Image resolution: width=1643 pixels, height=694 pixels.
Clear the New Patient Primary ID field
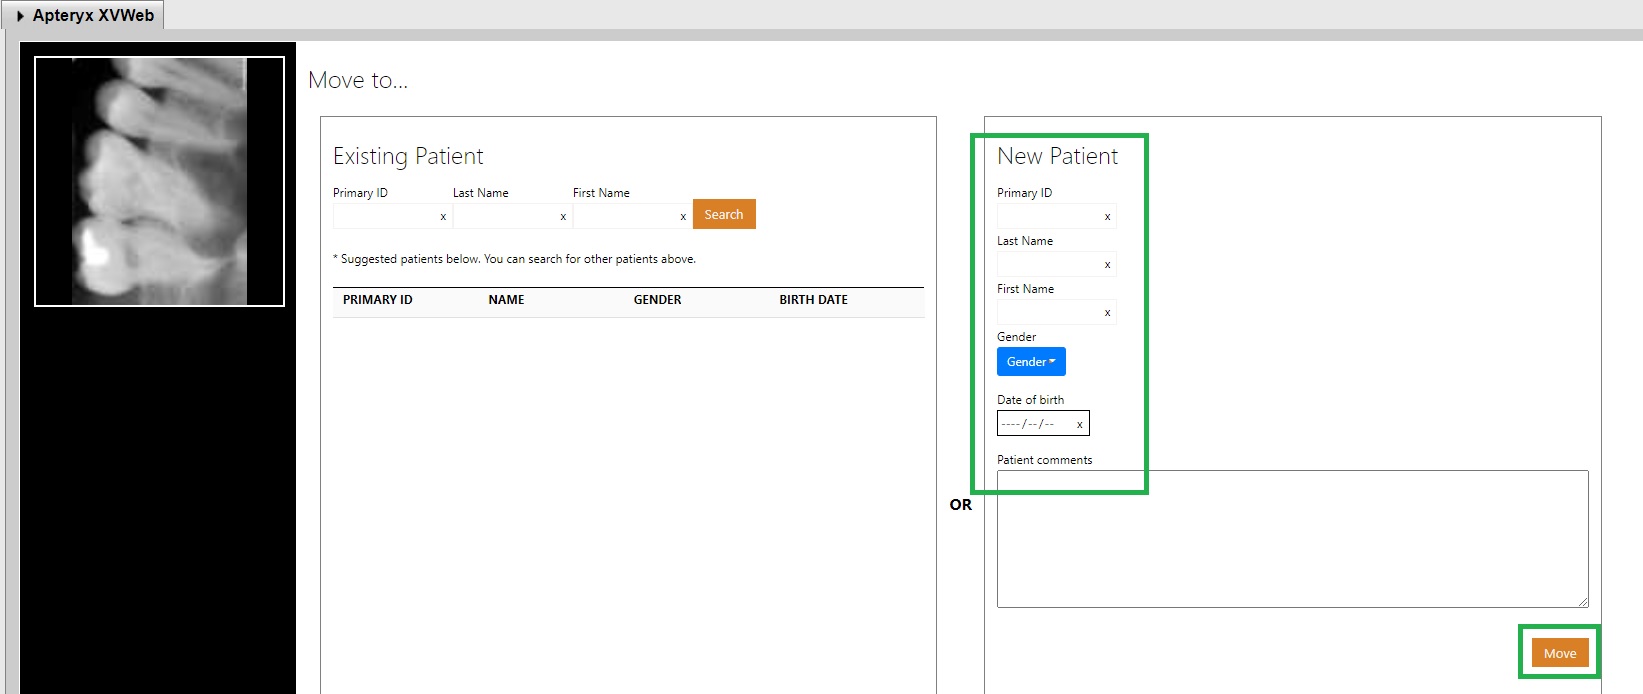click(1107, 217)
